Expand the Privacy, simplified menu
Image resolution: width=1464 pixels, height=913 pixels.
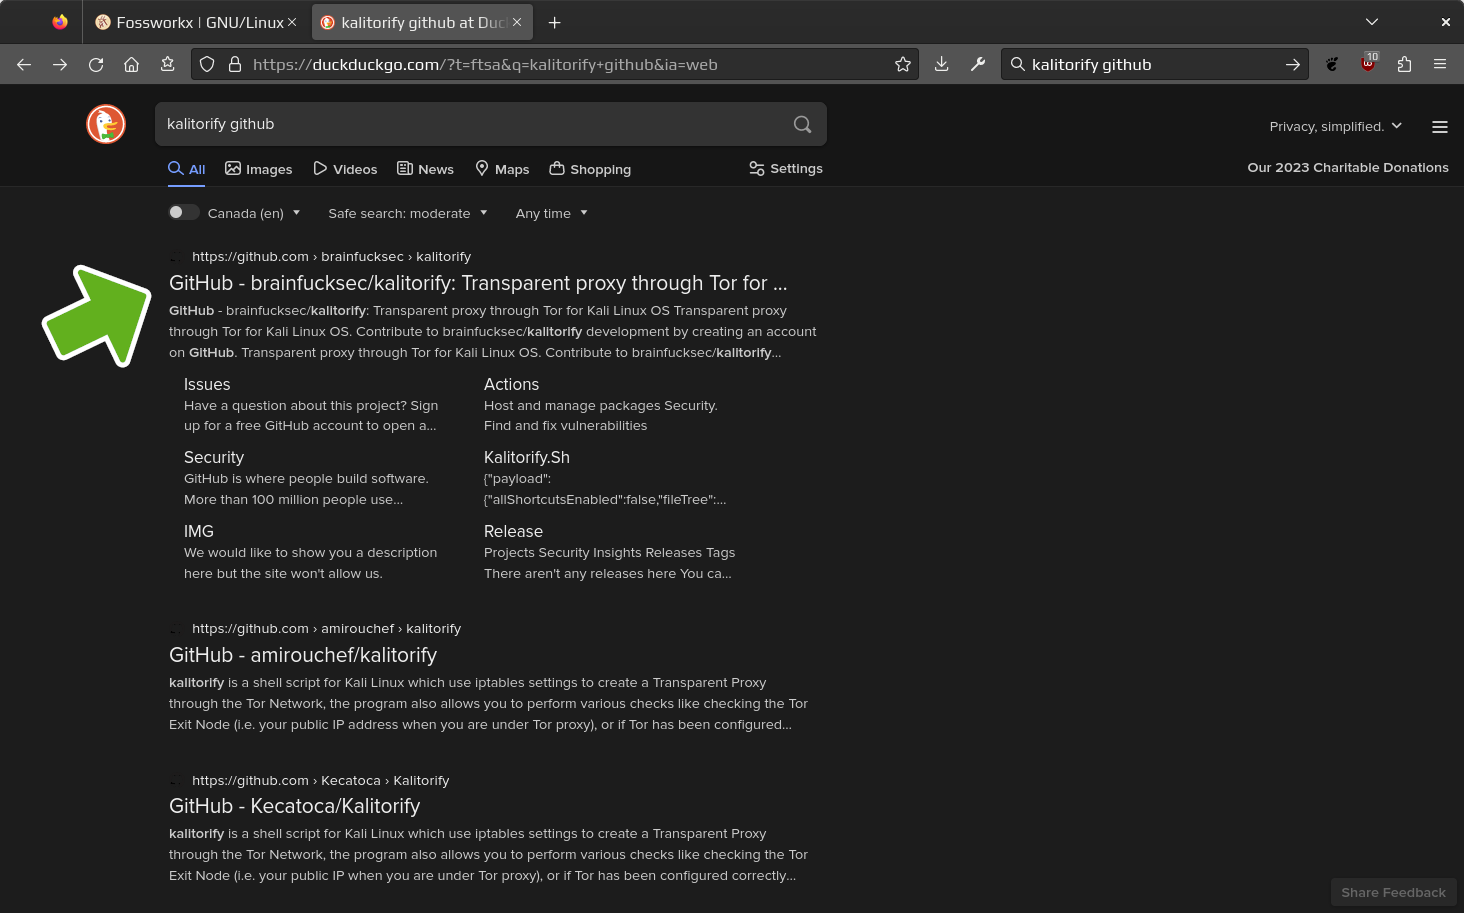1335,126
